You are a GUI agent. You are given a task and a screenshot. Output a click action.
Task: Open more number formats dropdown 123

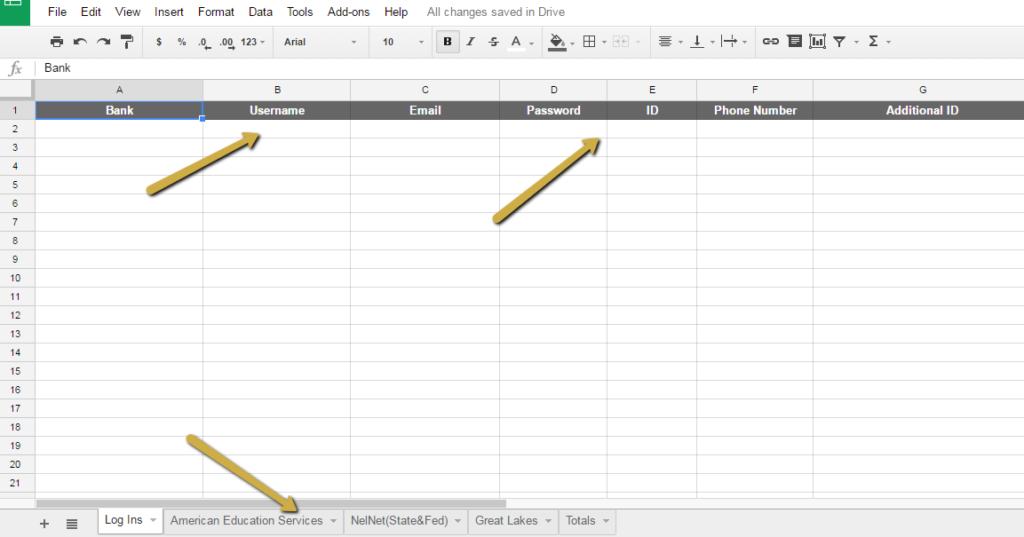tap(253, 42)
